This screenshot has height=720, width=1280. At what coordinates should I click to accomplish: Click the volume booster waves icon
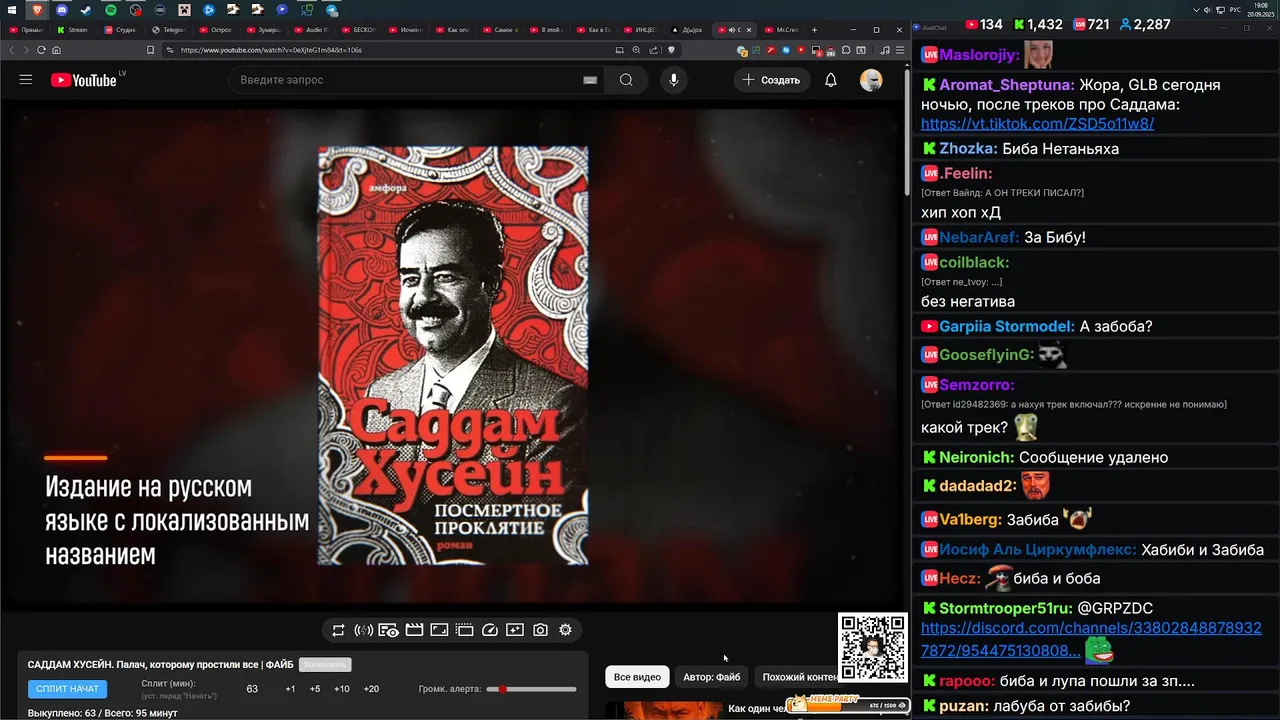[364, 630]
